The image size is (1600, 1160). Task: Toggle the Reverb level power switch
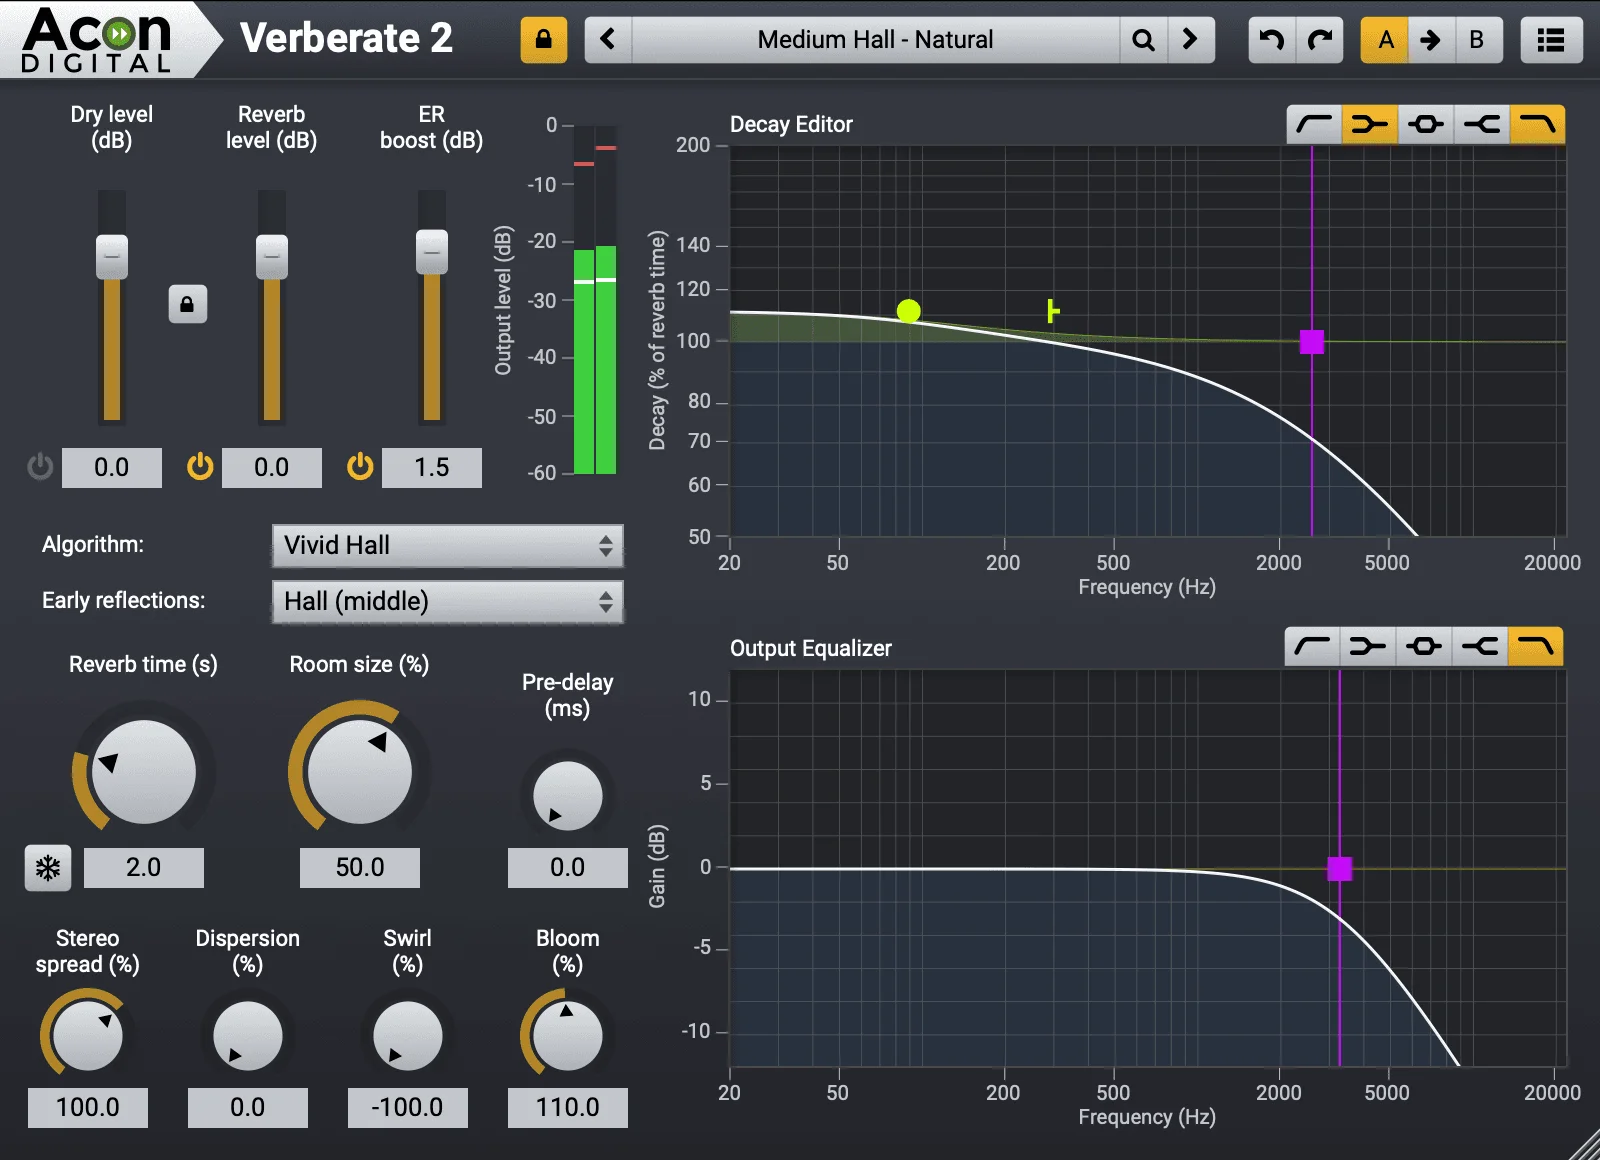coord(199,466)
